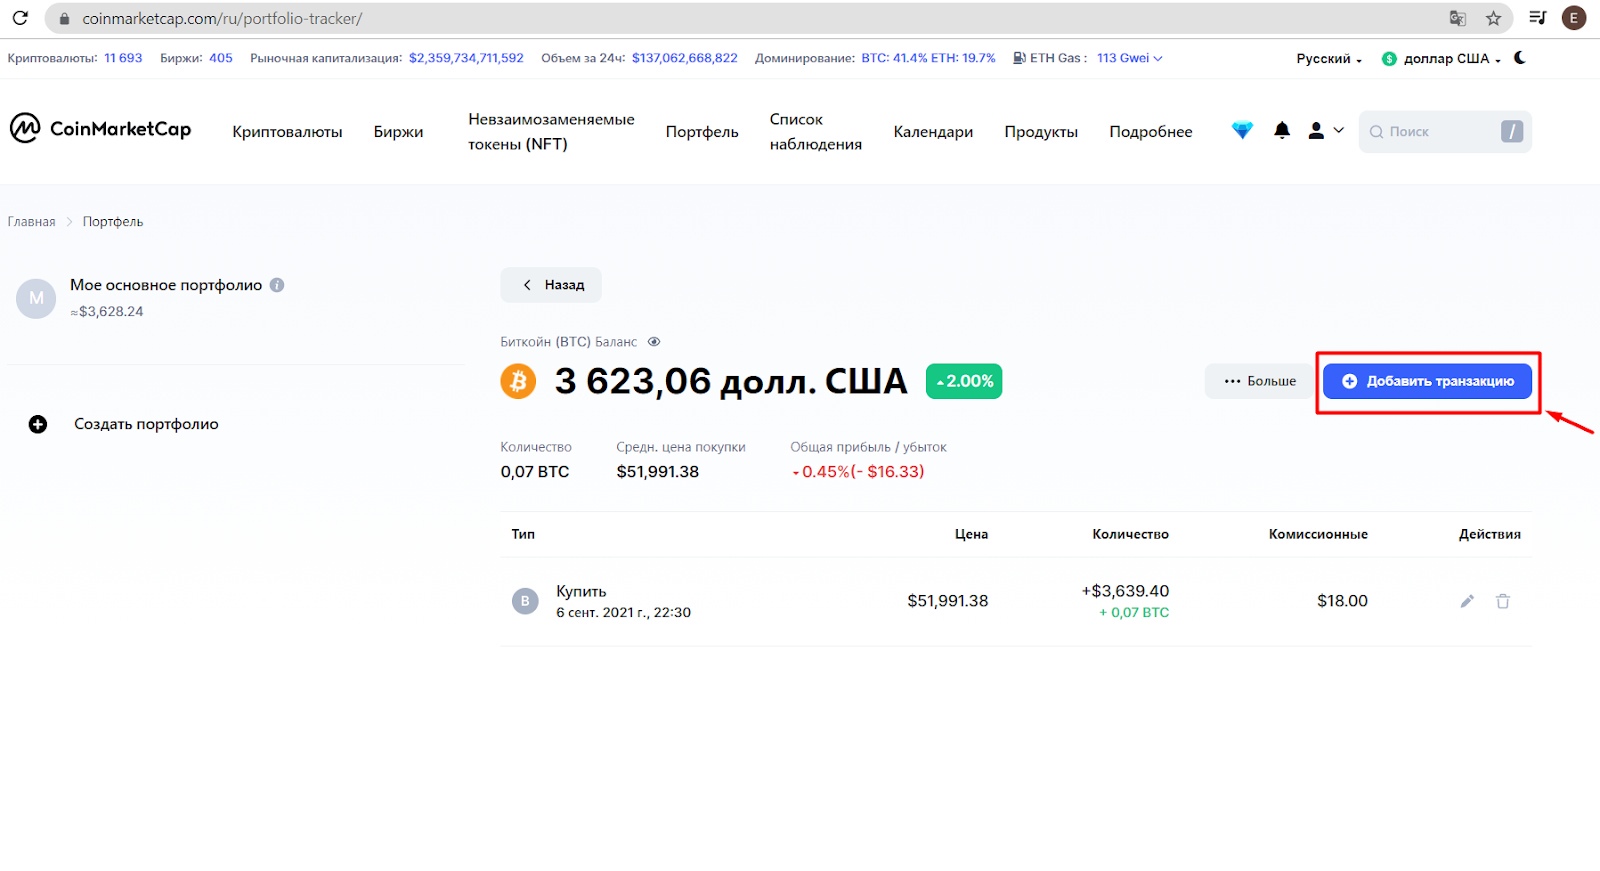Click the BTC: 41.4% ETH: 19.7% dominance link
Image resolution: width=1600 pixels, height=871 pixels.
pyautogui.click(x=929, y=58)
